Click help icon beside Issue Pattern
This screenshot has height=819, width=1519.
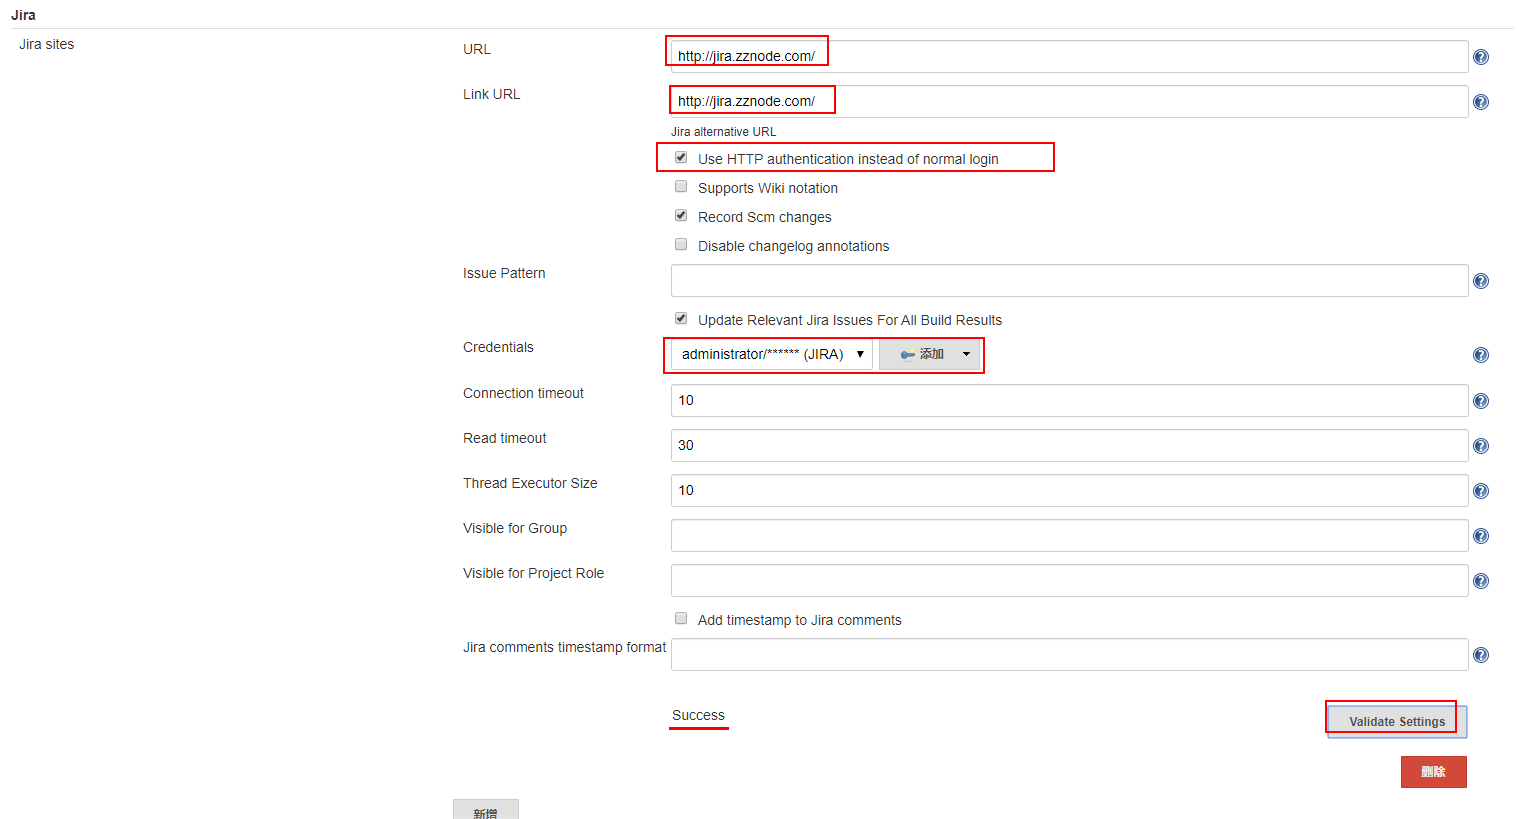click(1481, 281)
